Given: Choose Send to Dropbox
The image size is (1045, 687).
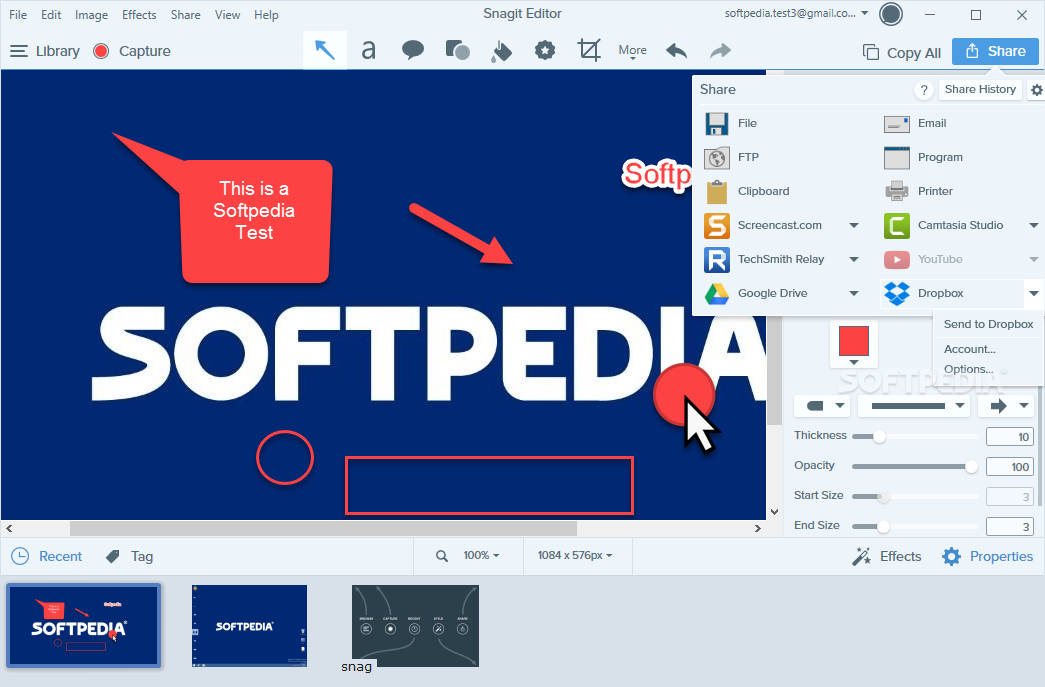Looking at the screenshot, I should pos(988,324).
